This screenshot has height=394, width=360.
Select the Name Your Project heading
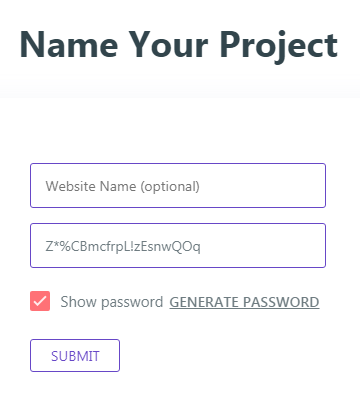click(179, 45)
